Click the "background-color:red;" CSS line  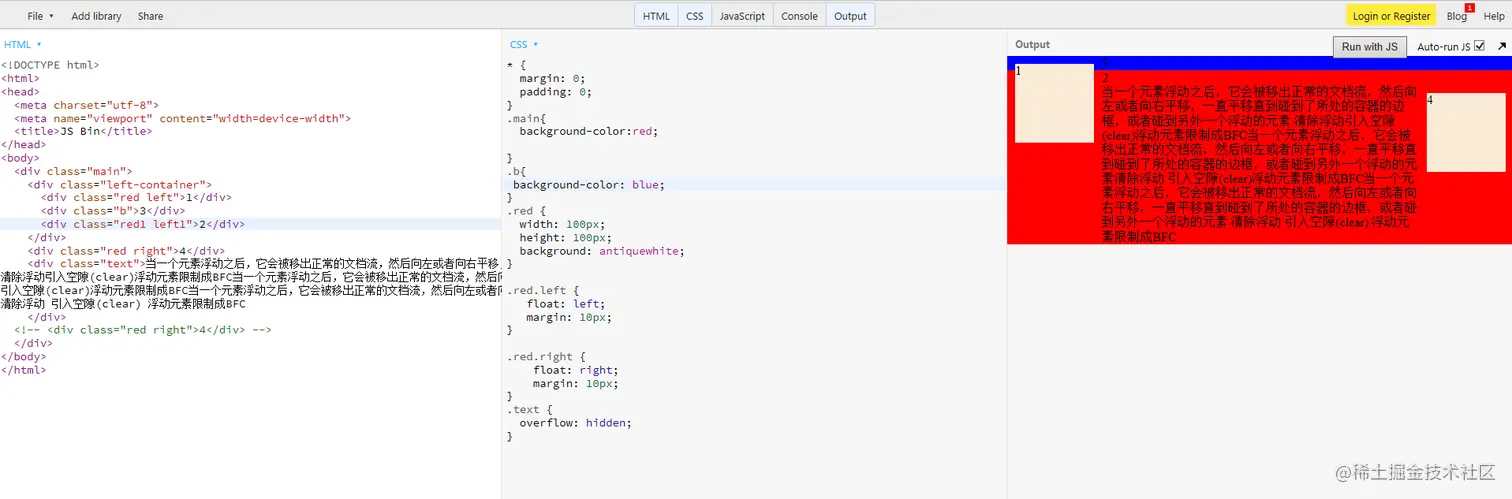tap(589, 131)
